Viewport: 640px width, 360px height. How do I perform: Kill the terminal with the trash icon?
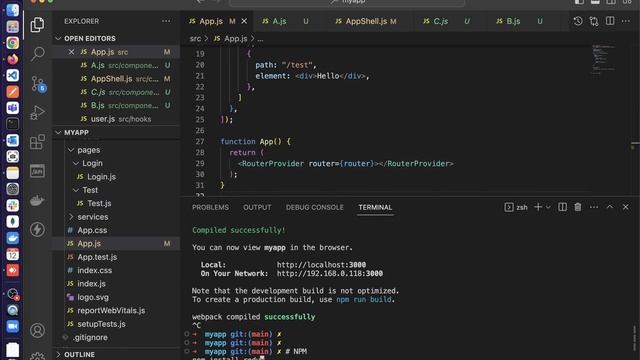click(x=578, y=207)
